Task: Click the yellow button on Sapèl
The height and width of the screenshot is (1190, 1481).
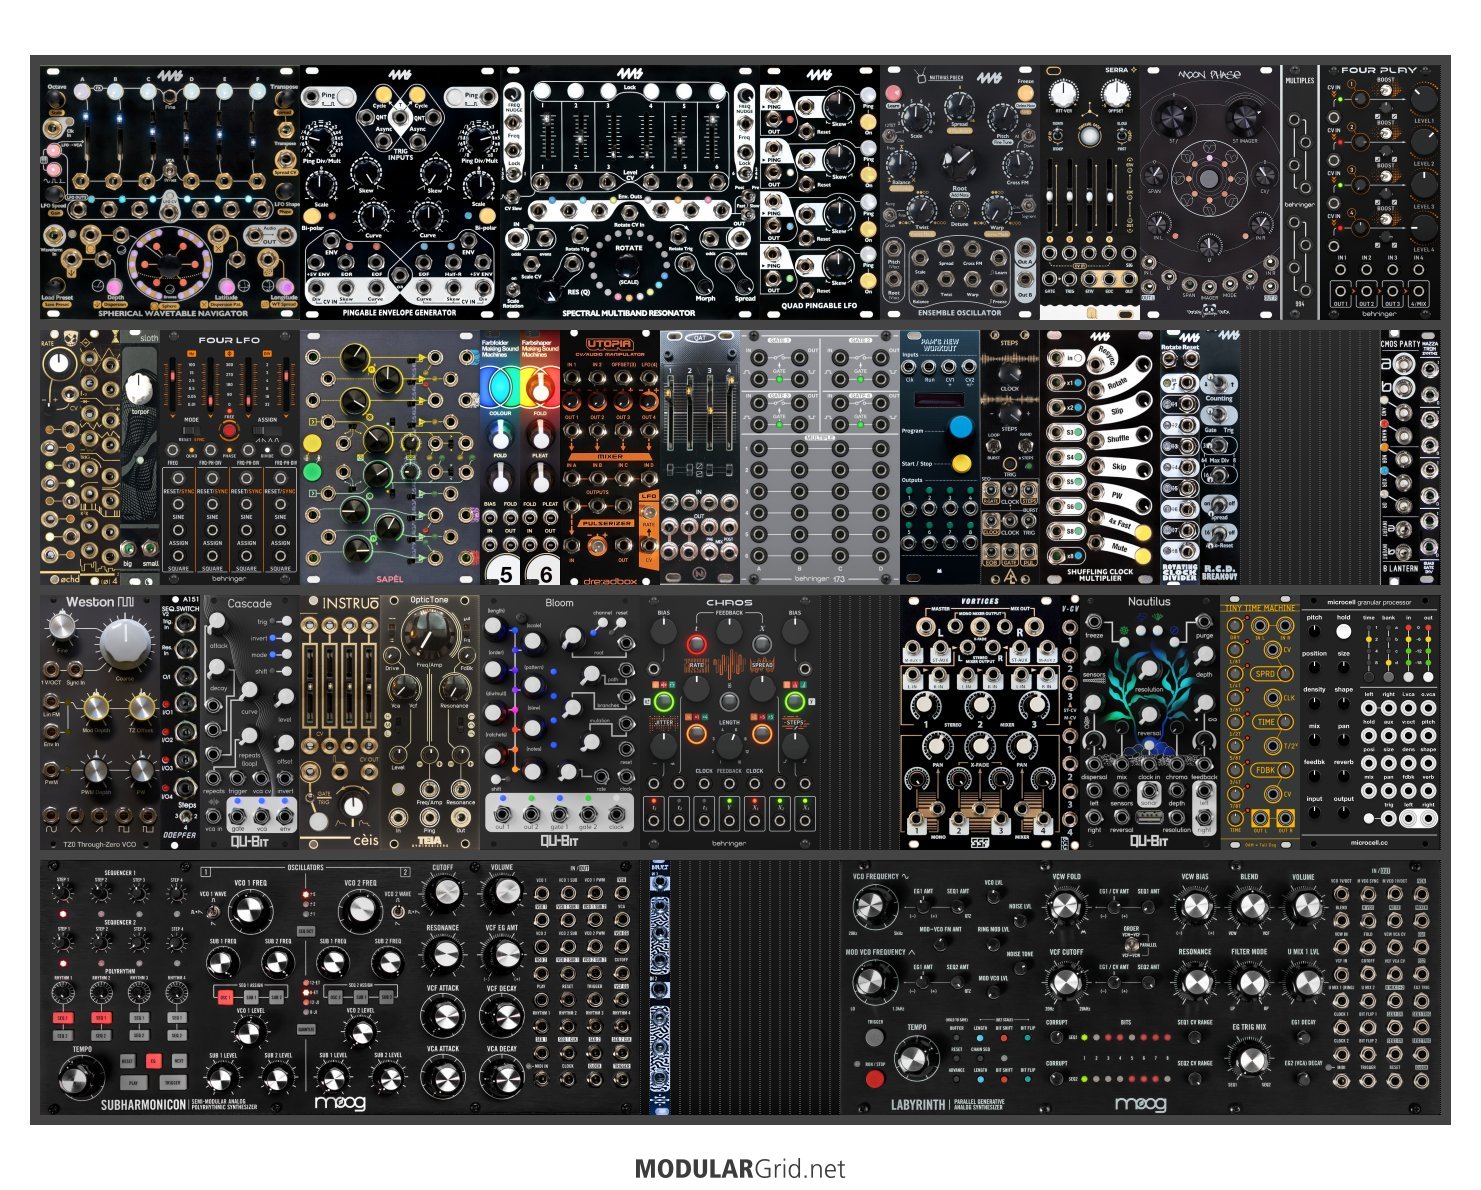Action: [312, 441]
